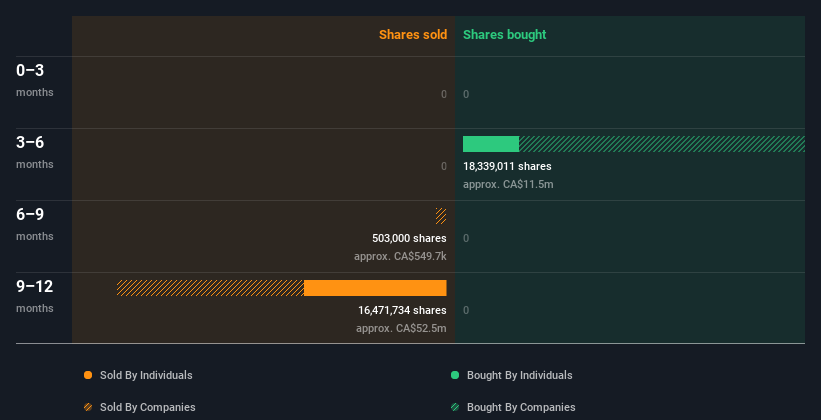Click the orange Sold By Individuals legend dot

[88, 375]
